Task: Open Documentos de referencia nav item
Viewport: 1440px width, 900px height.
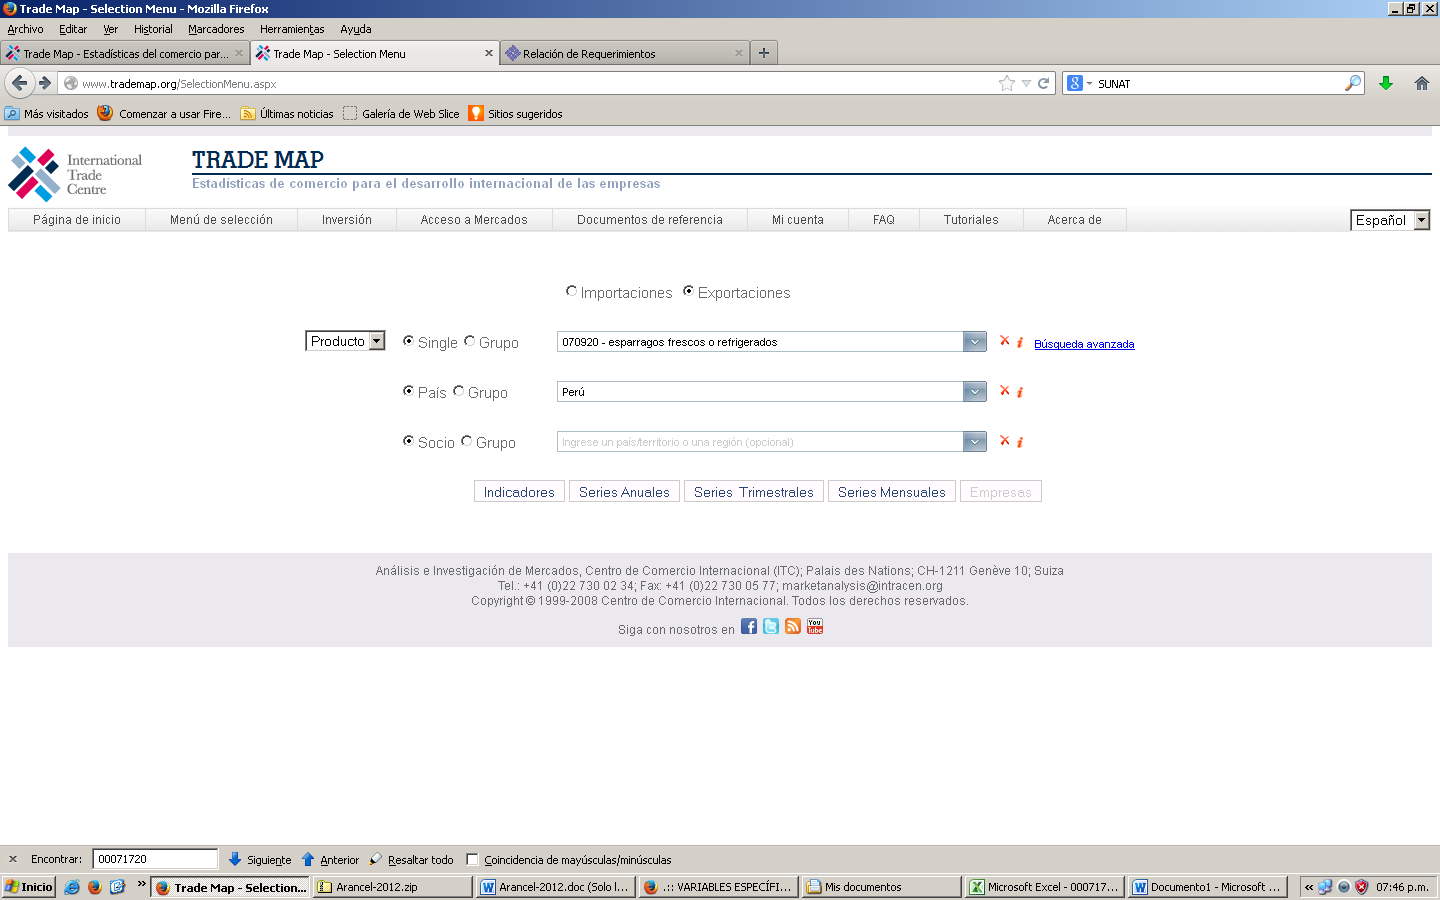Action: tap(650, 220)
